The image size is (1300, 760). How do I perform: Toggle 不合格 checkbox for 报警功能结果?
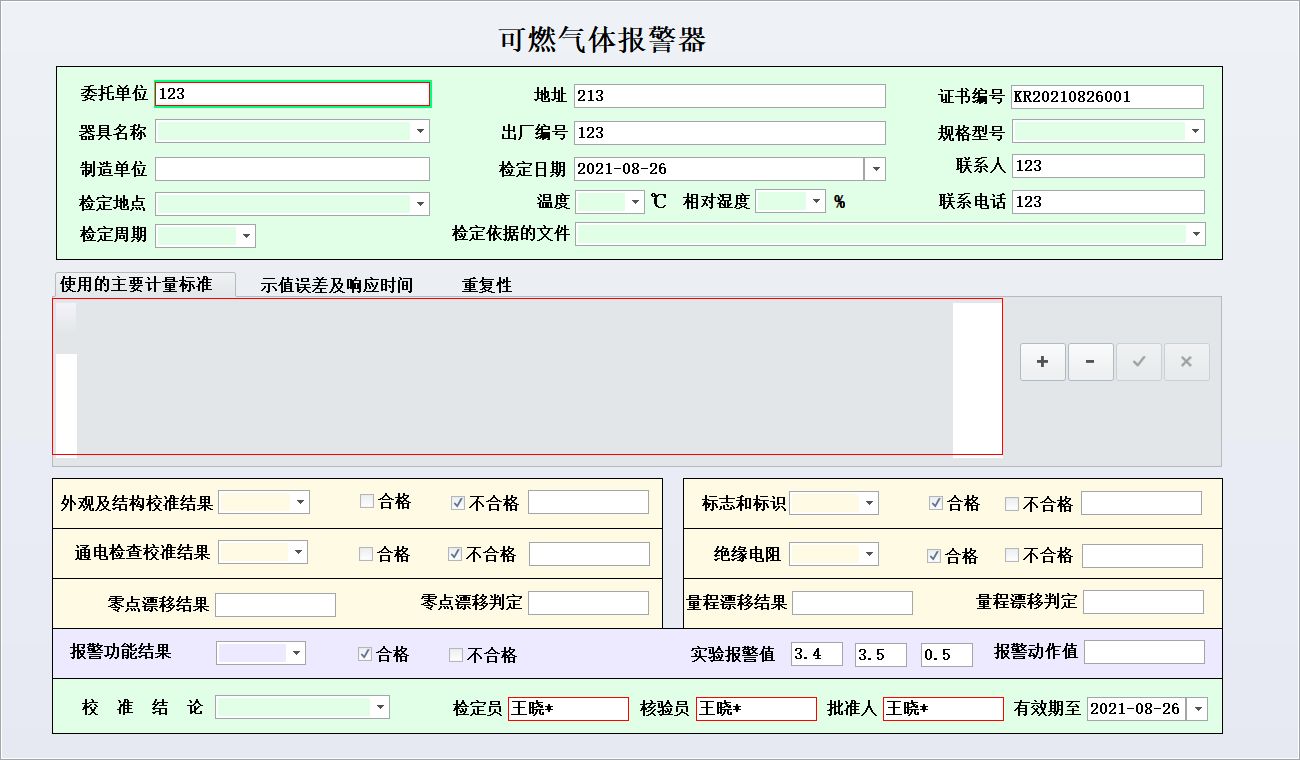[x=456, y=655]
